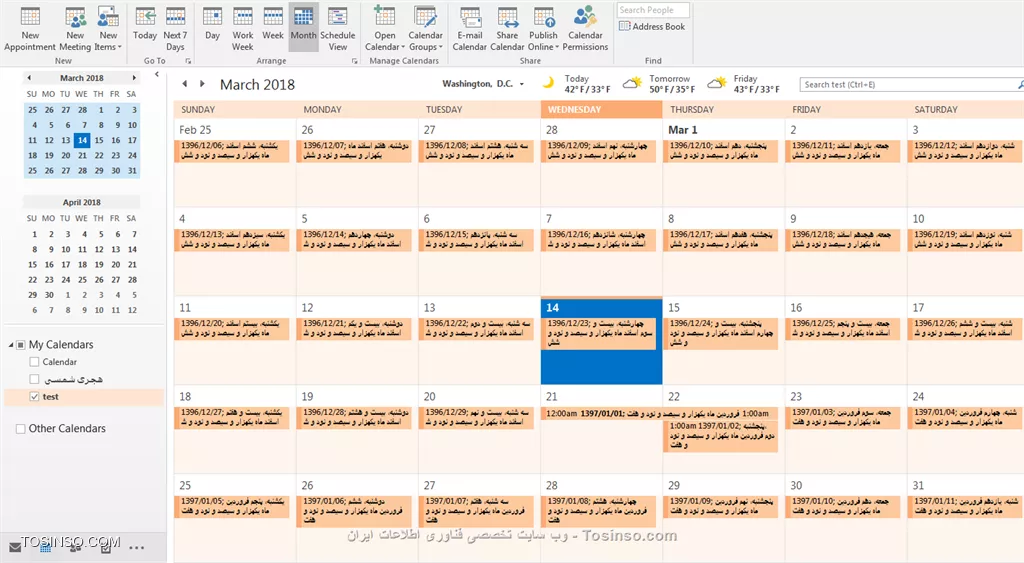The image size is (1024, 563).
Task: Open the Go To dialog launcher
Action: pyautogui.click(x=188, y=61)
